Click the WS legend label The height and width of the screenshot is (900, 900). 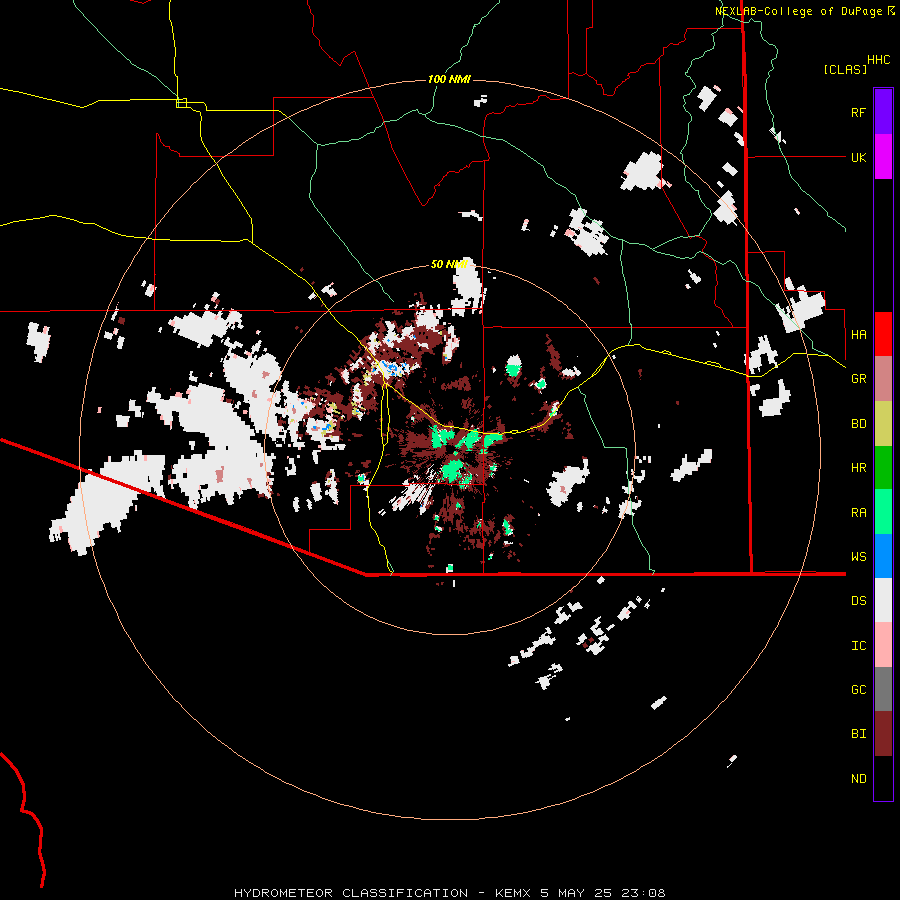[858, 556]
